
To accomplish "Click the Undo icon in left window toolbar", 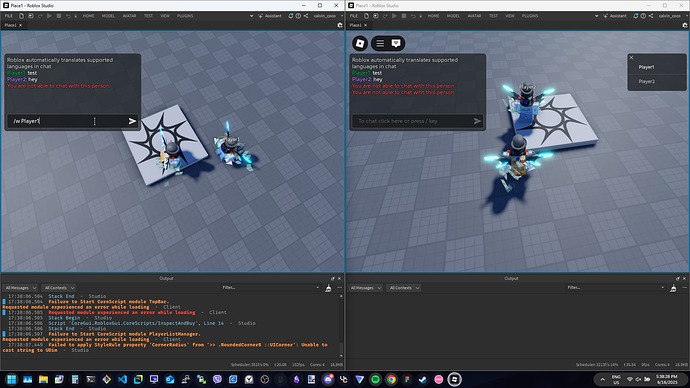I will (68, 16).
